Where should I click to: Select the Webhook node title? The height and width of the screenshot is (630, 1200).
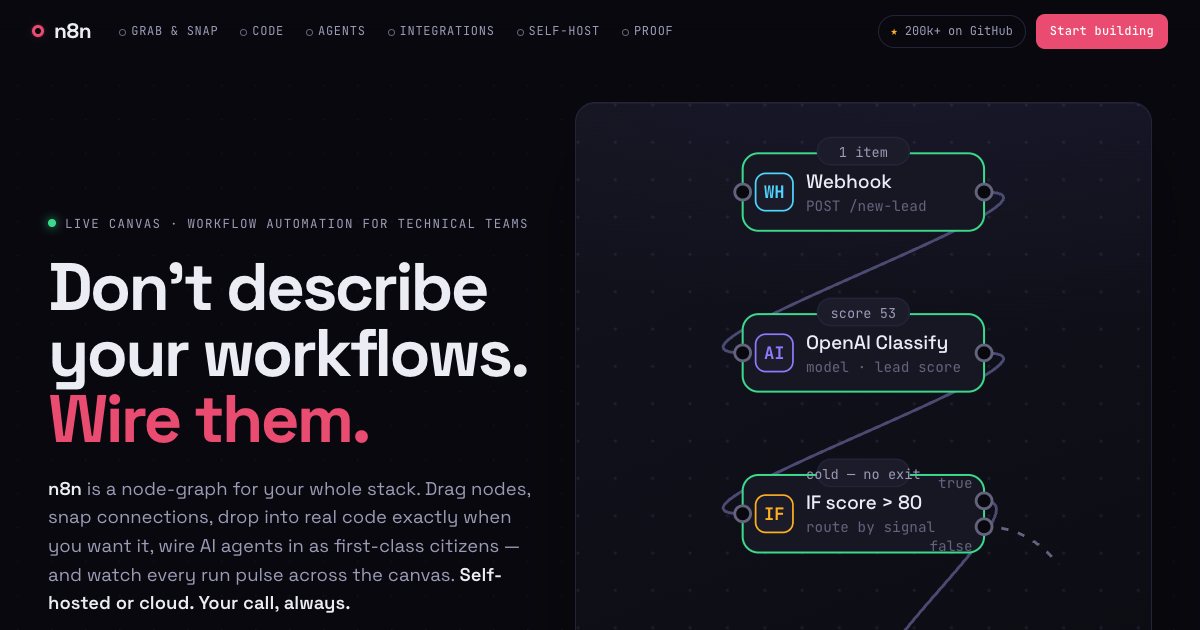point(848,182)
